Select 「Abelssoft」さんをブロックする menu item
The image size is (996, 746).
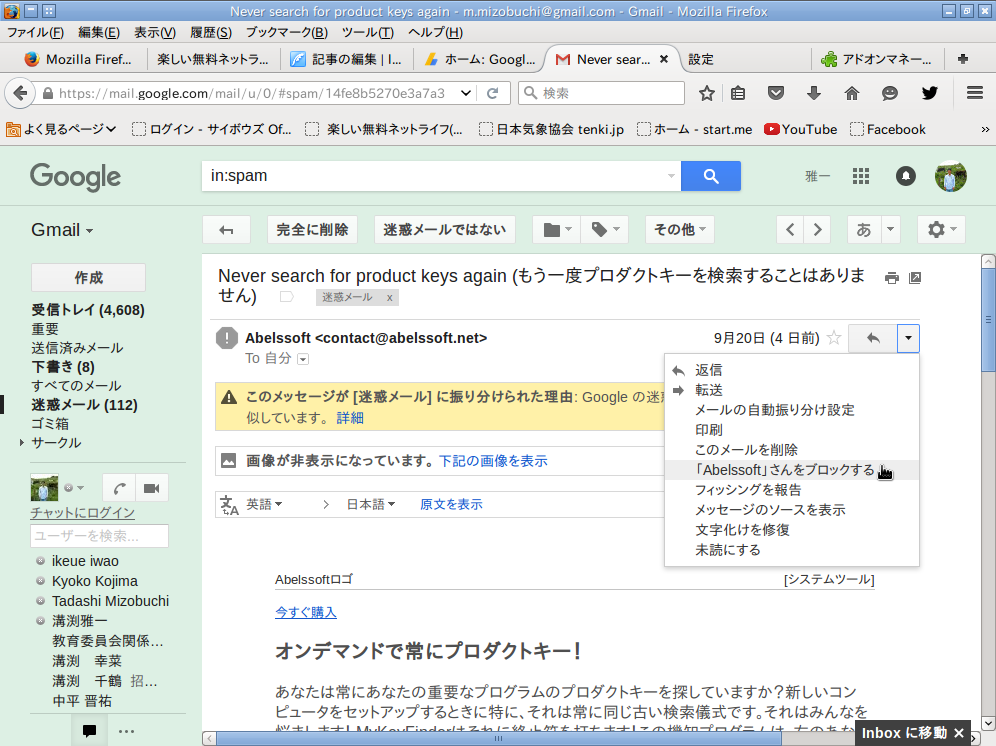[x=791, y=470]
